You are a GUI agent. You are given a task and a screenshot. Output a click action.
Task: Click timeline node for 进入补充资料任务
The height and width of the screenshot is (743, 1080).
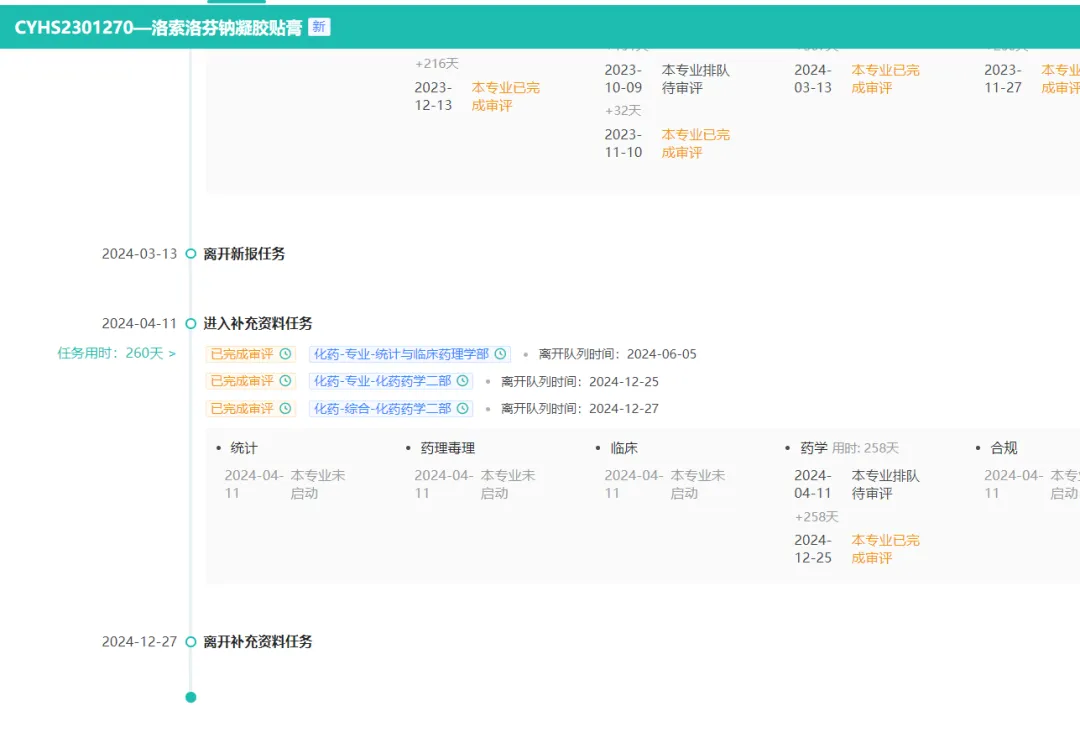coord(191,323)
